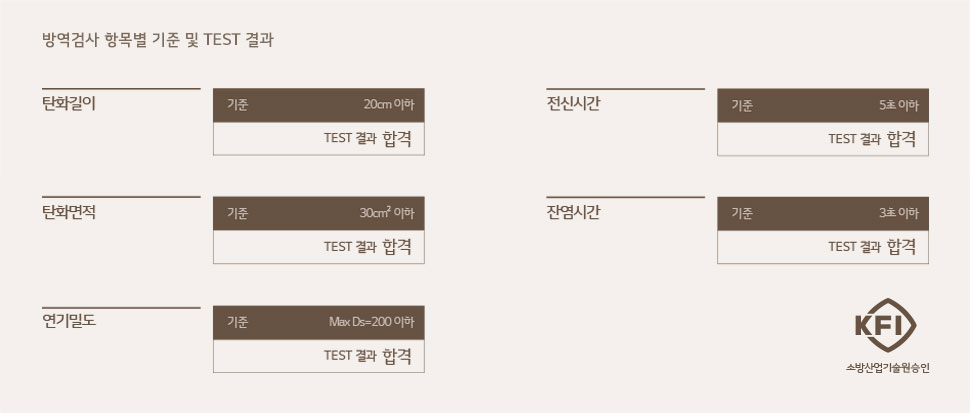Select the 소방산업기술원승인 caption under the logo

click(x=888, y=368)
